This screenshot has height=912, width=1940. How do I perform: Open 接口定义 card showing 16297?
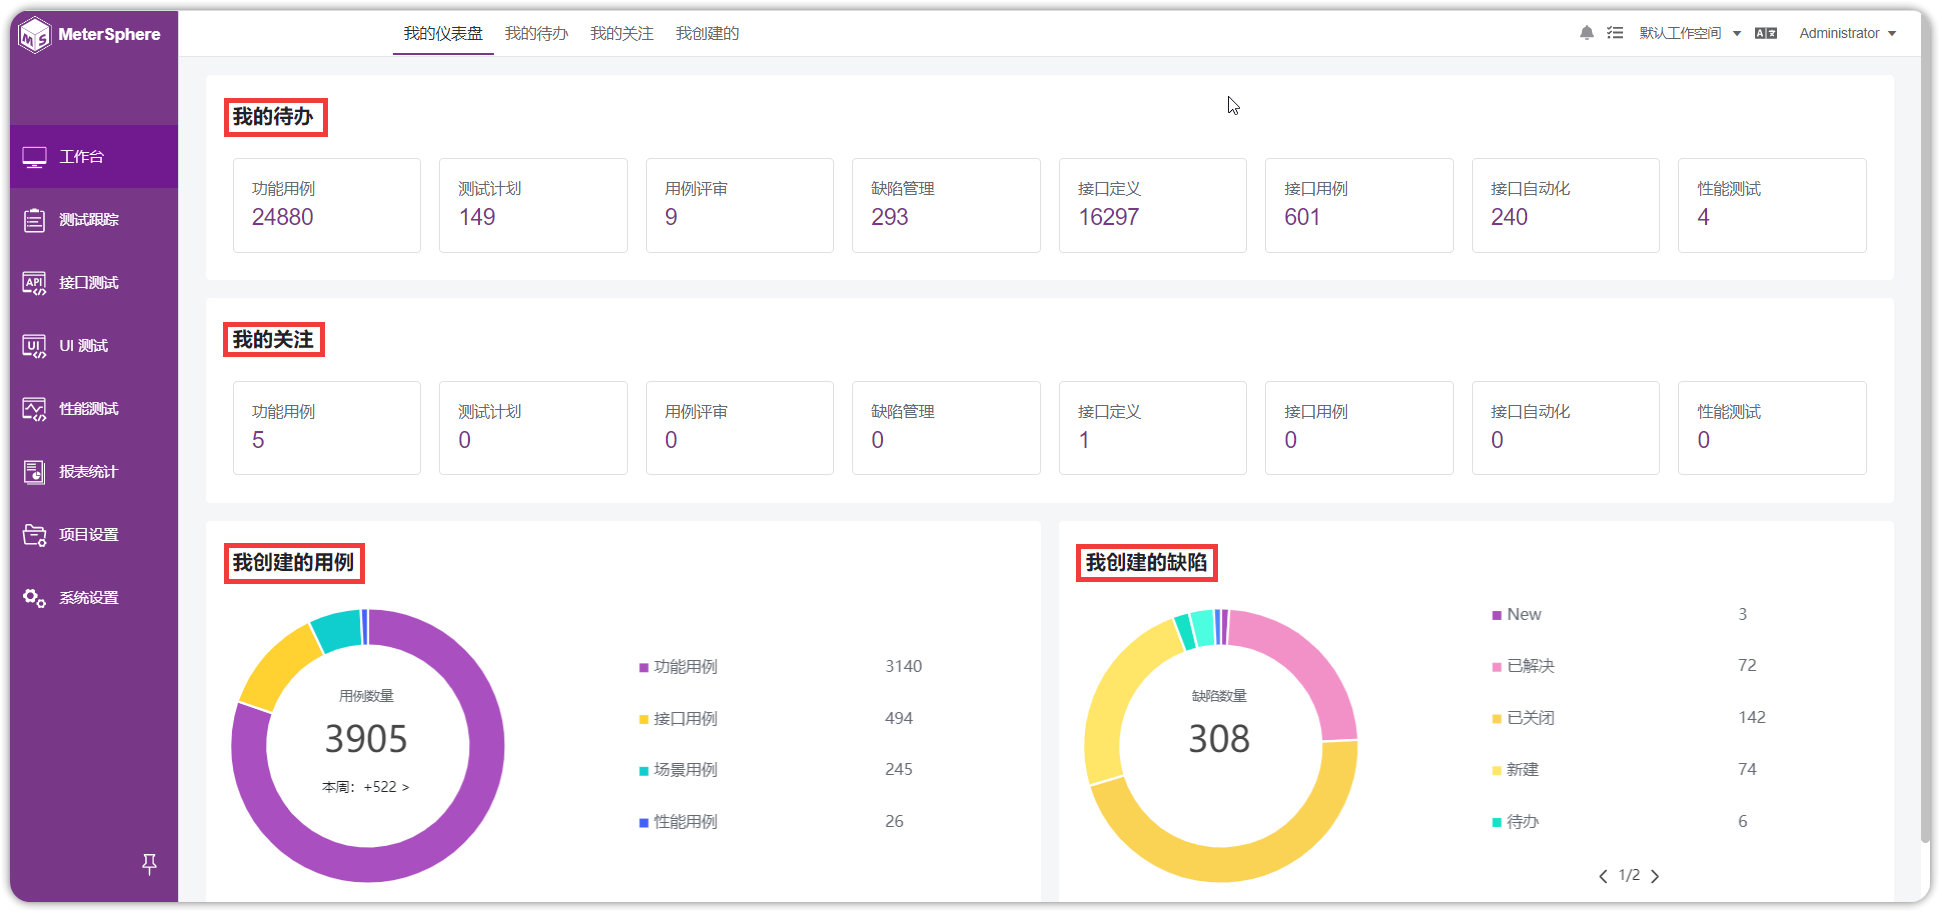point(1153,205)
